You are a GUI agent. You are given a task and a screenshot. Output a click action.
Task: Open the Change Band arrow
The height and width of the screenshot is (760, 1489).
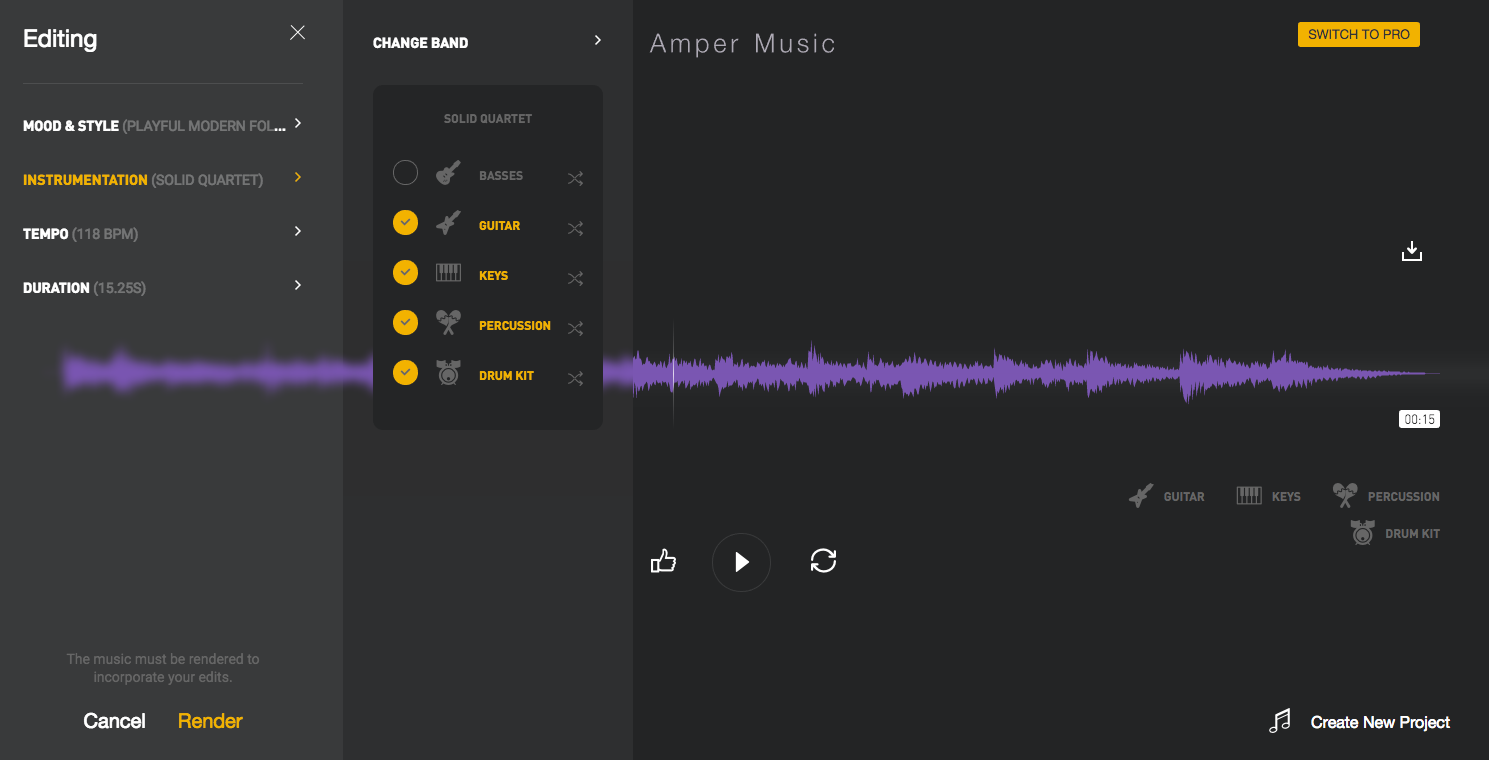598,40
